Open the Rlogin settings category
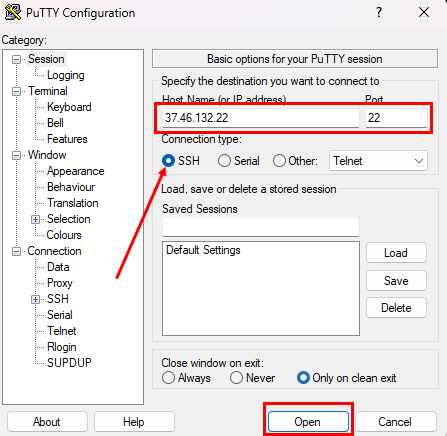The image size is (447, 436). 62,347
